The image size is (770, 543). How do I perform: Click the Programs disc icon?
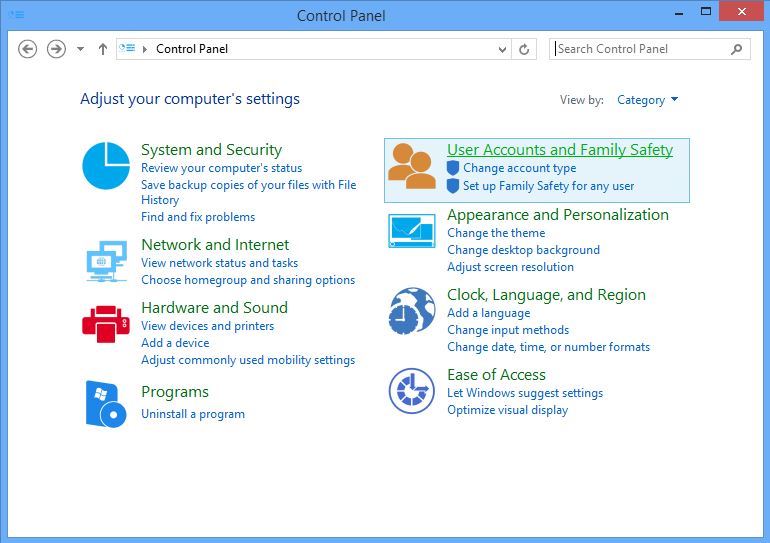[x=106, y=404]
